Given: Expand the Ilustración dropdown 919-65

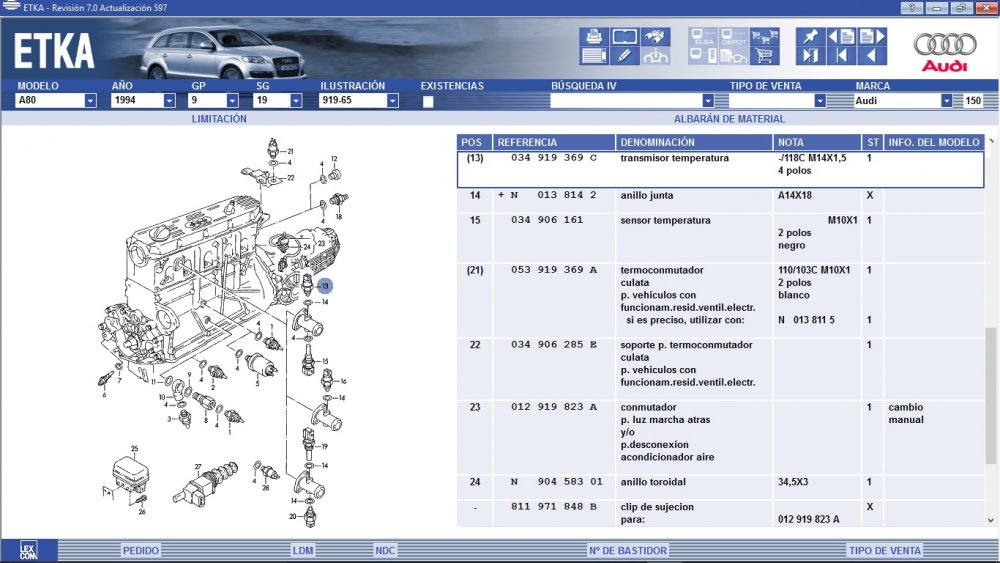Looking at the screenshot, I should pos(392,101).
